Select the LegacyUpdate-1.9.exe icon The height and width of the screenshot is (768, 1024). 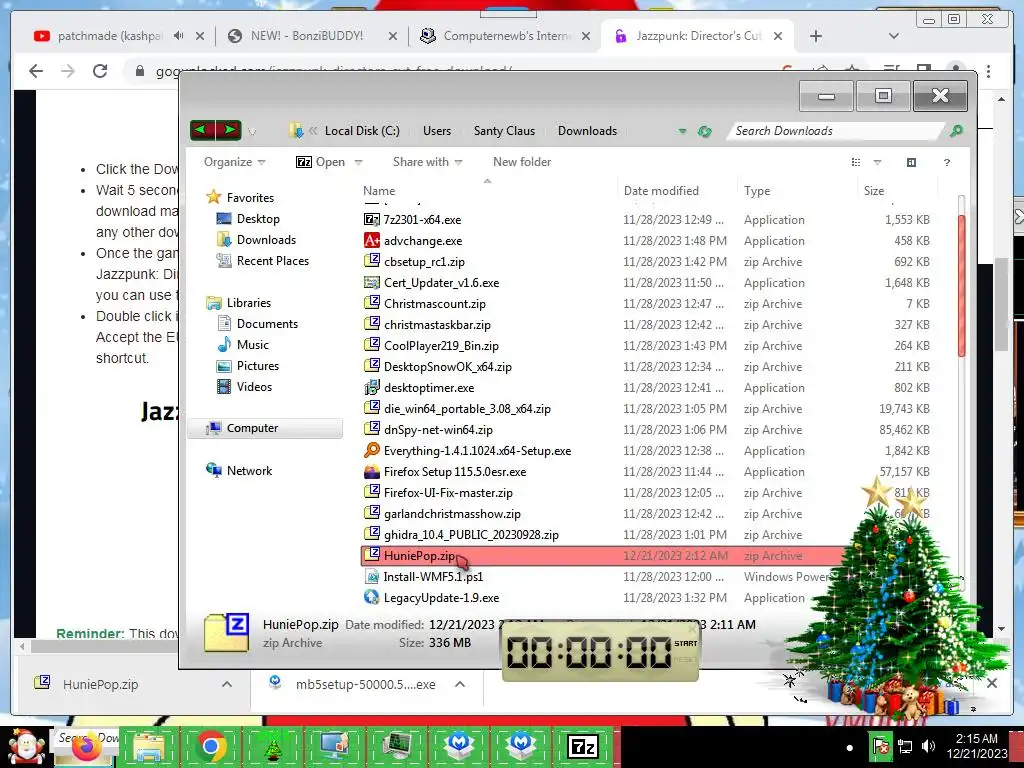point(372,598)
